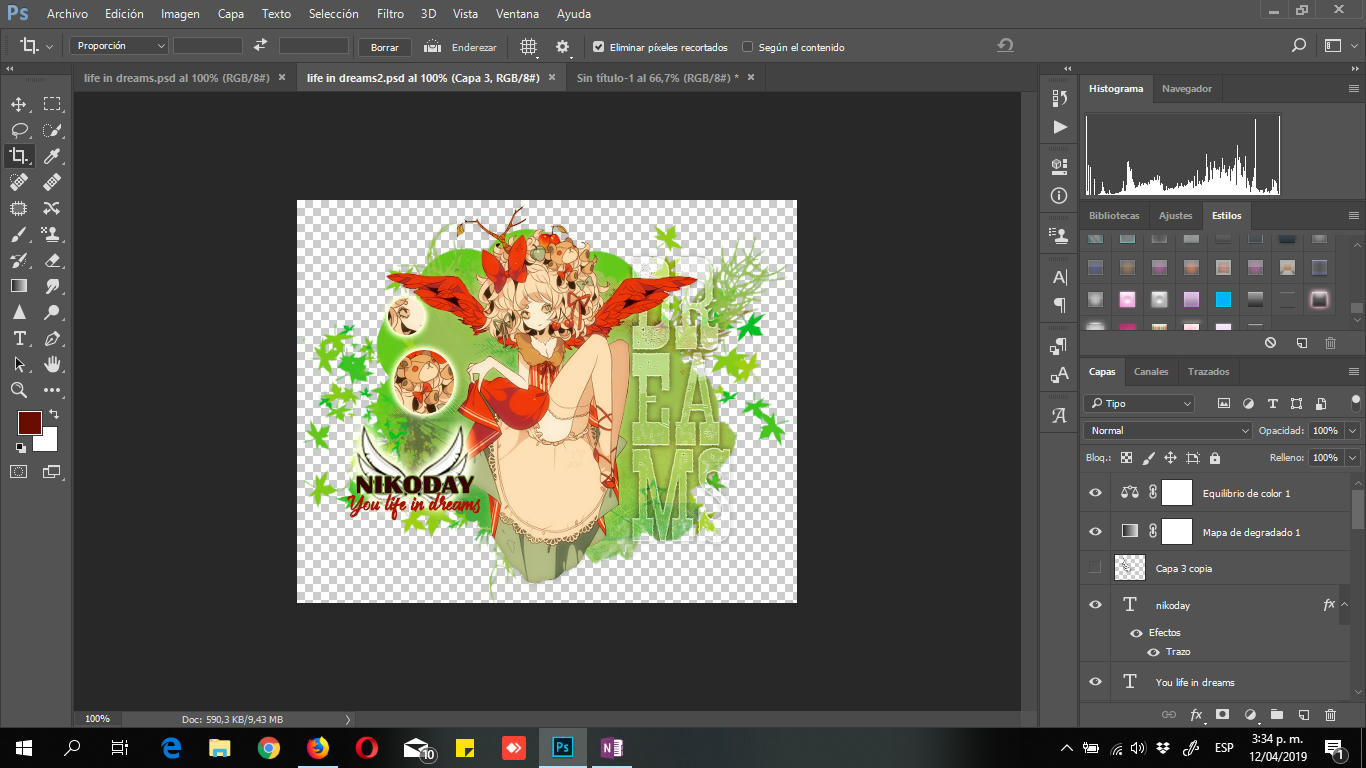This screenshot has height=768, width=1366.
Task: Select the Lasso tool
Action: click(x=19, y=130)
